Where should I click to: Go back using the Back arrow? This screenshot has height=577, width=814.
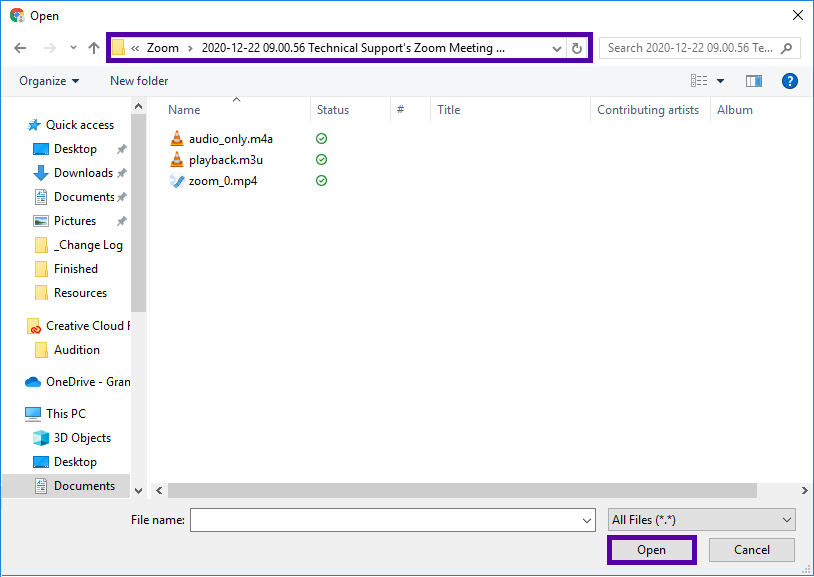(20, 48)
